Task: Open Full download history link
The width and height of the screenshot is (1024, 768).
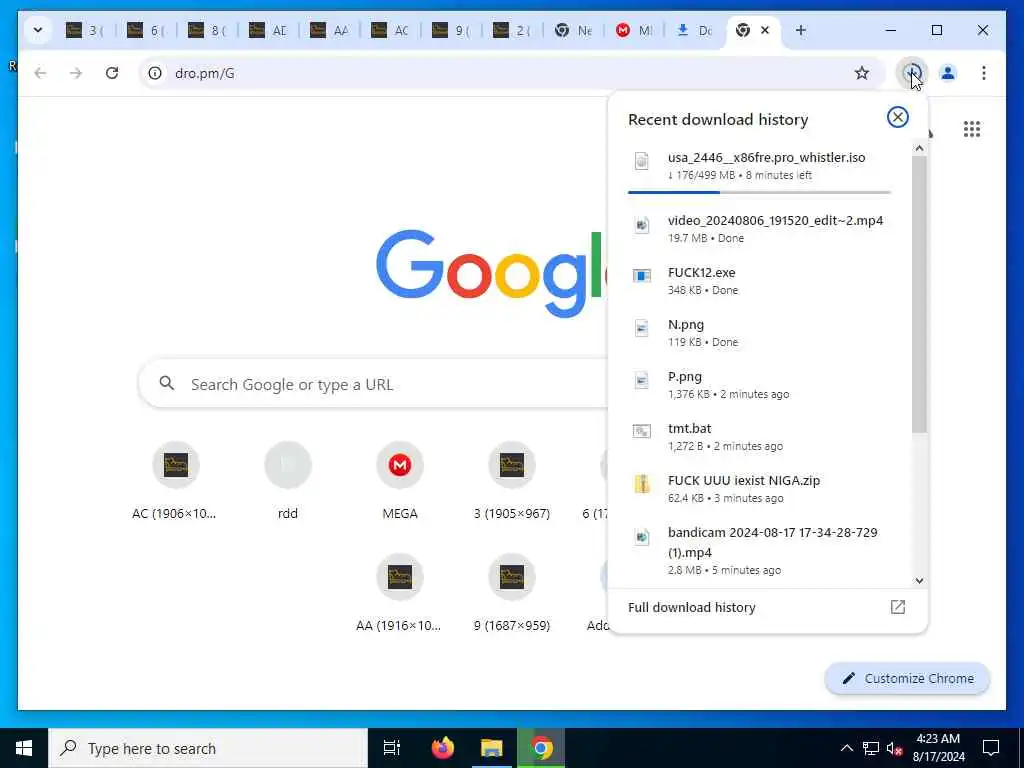Action: coord(692,607)
